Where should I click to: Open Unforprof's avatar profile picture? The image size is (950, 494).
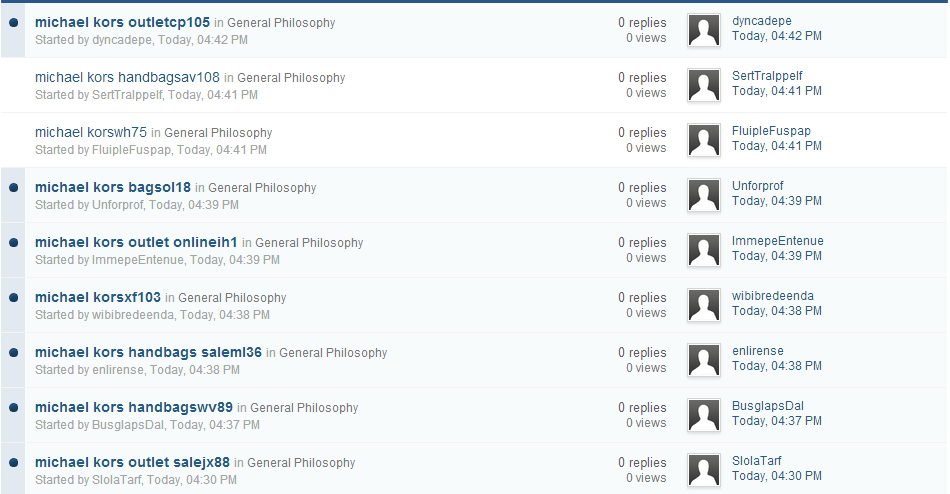704,195
